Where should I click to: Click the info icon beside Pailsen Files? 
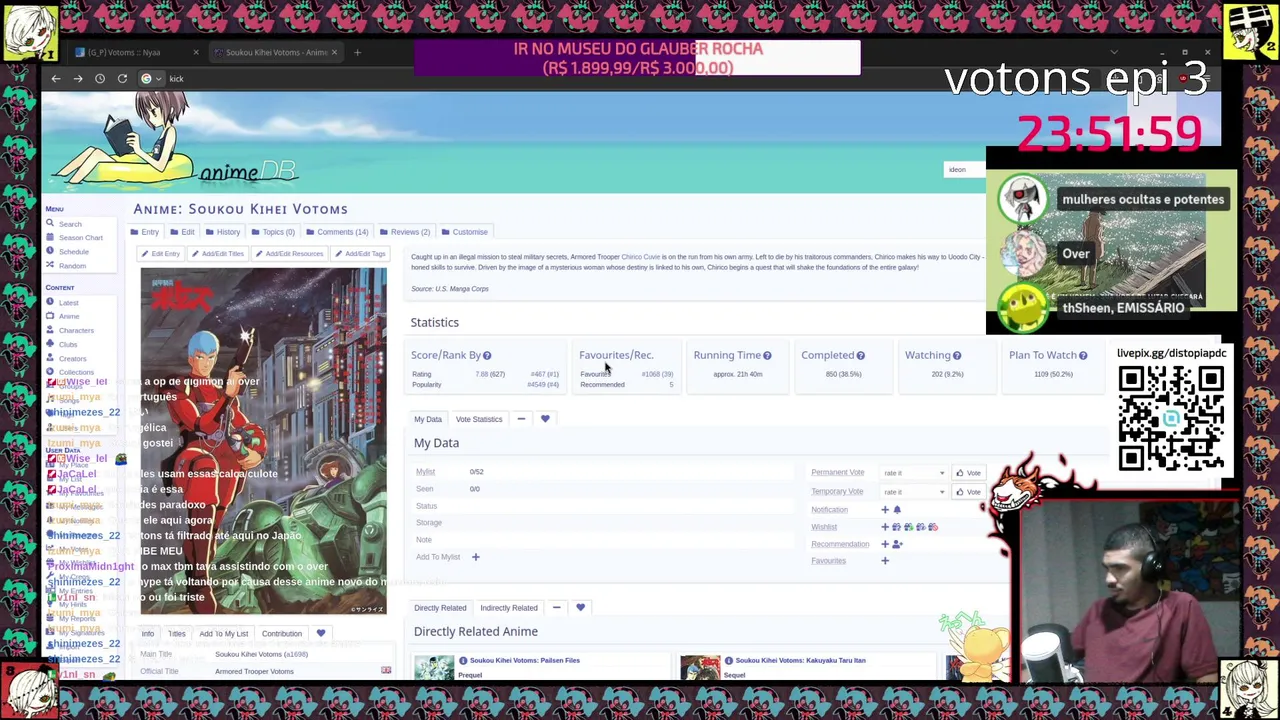[463, 660]
